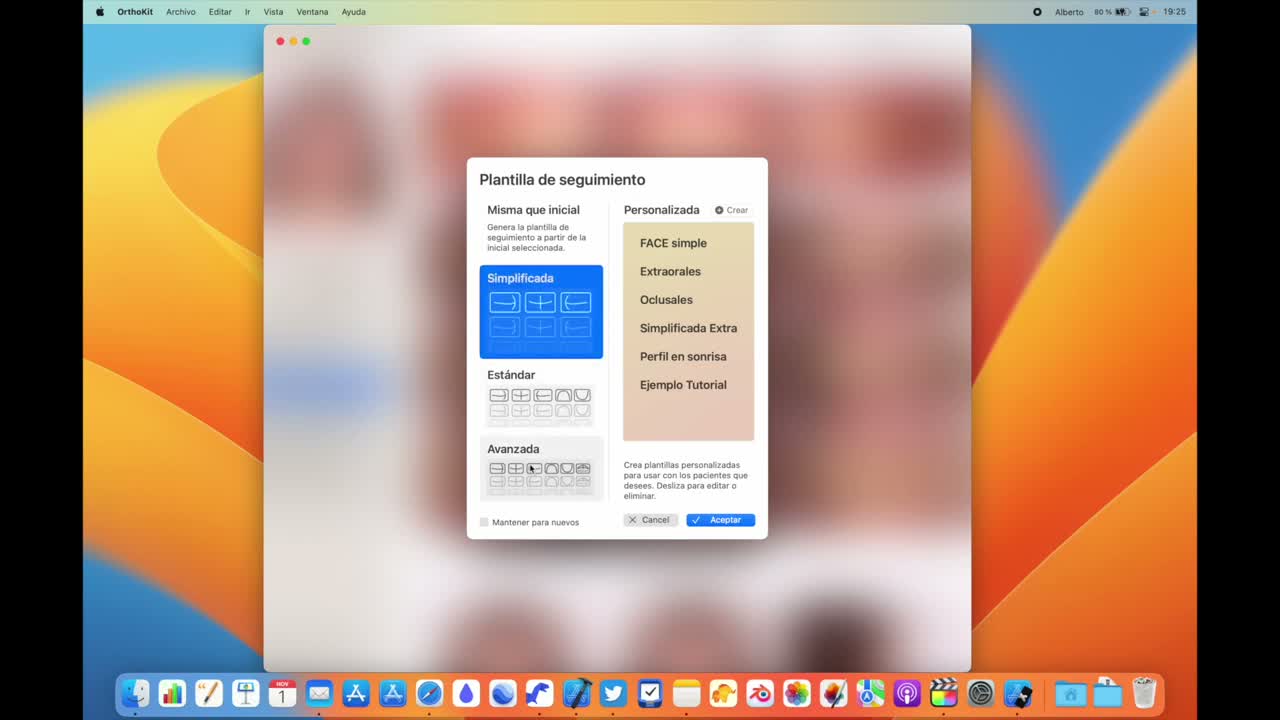Select the Simplificada template card
This screenshot has height=720, width=1280.
click(x=541, y=312)
